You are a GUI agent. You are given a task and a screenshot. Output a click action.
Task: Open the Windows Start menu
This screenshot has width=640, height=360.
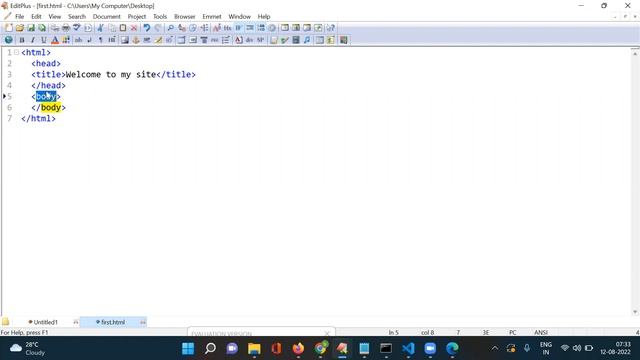click(x=188, y=349)
